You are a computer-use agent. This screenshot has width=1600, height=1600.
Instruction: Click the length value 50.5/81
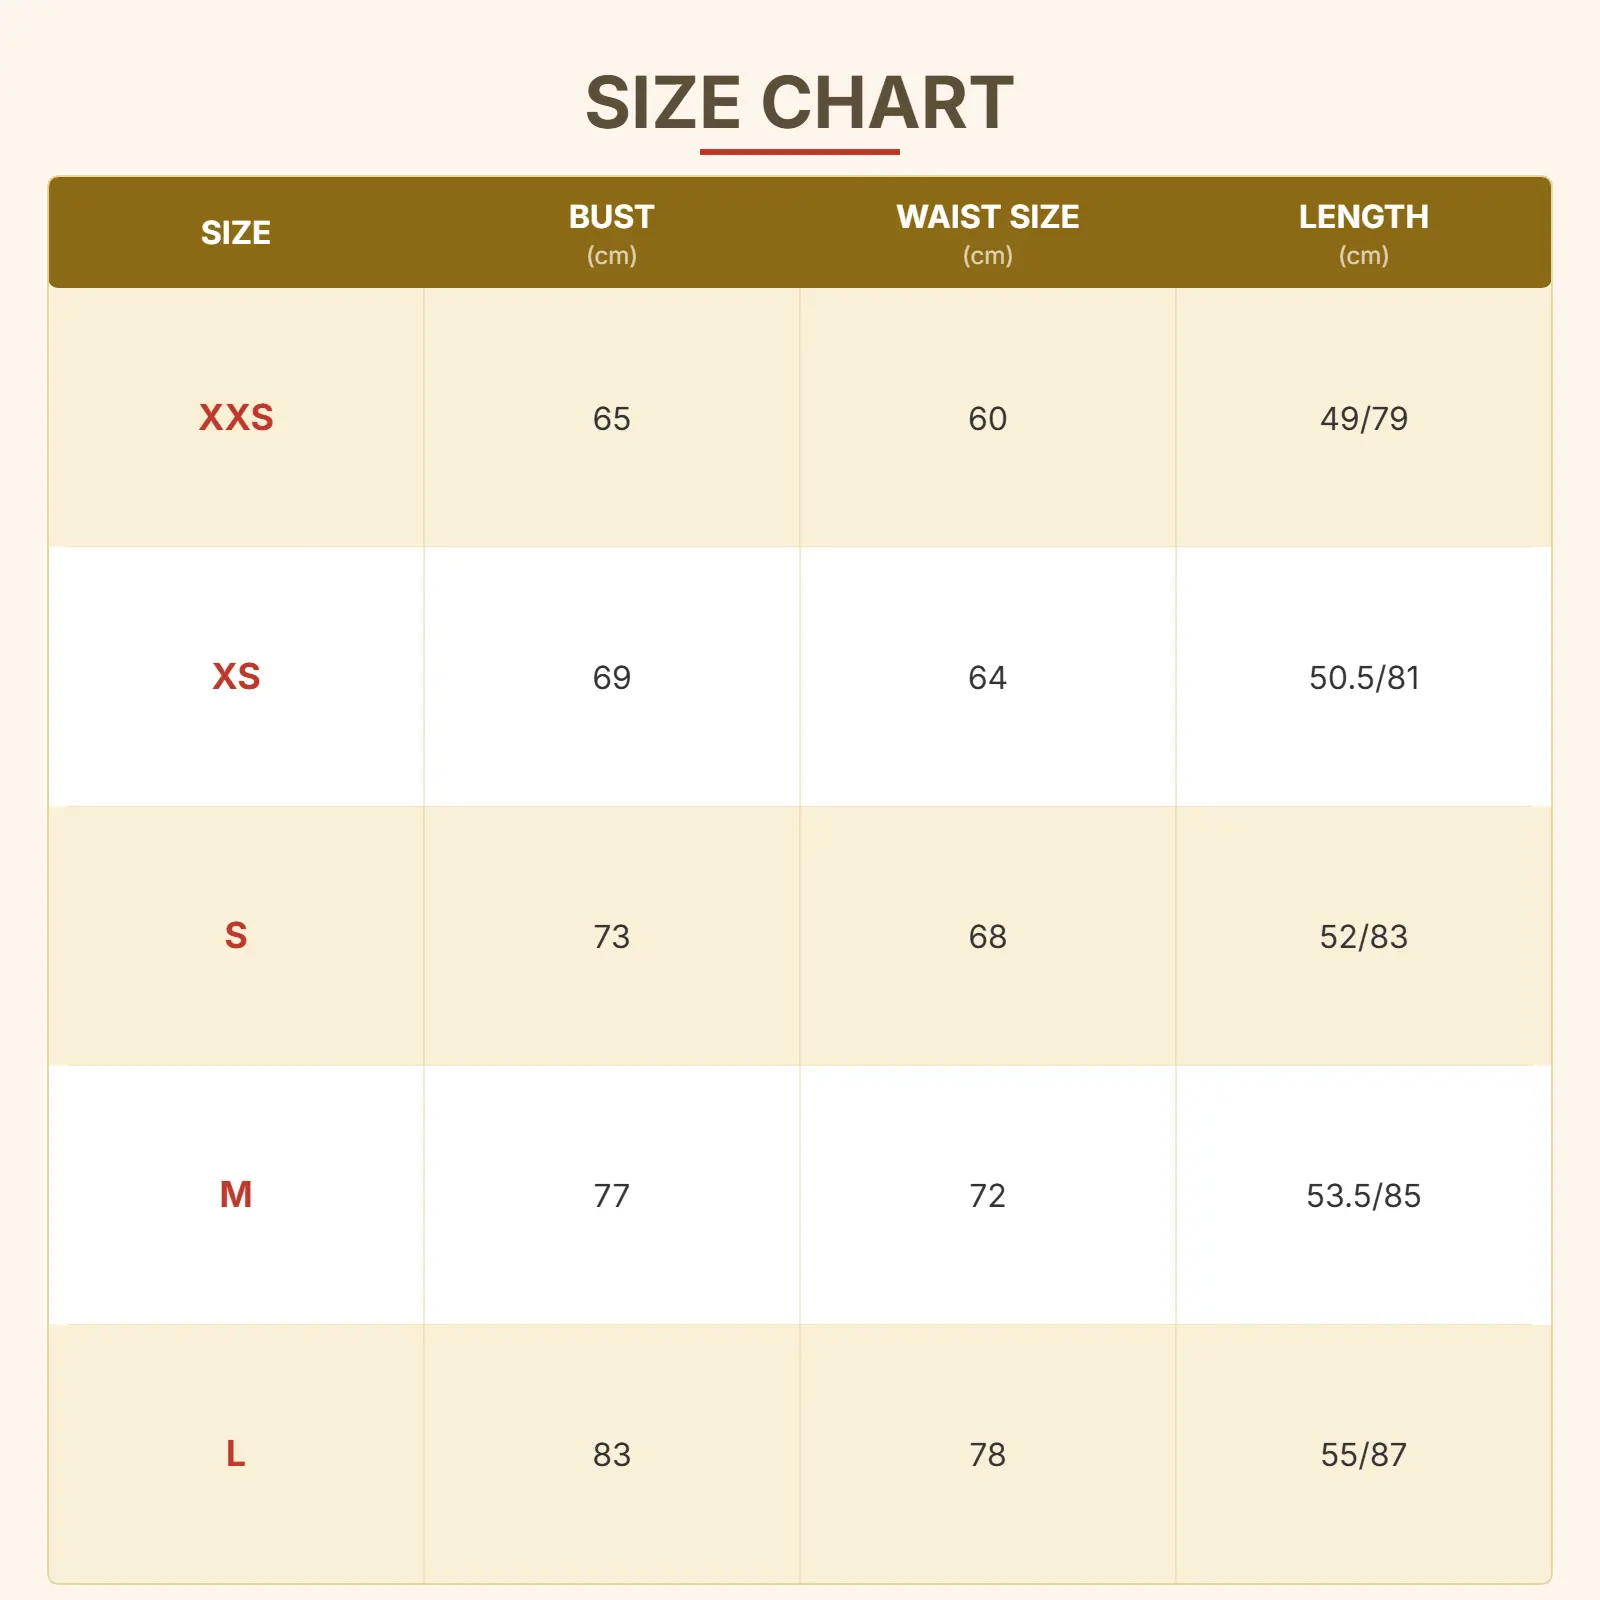(1363, 677)
